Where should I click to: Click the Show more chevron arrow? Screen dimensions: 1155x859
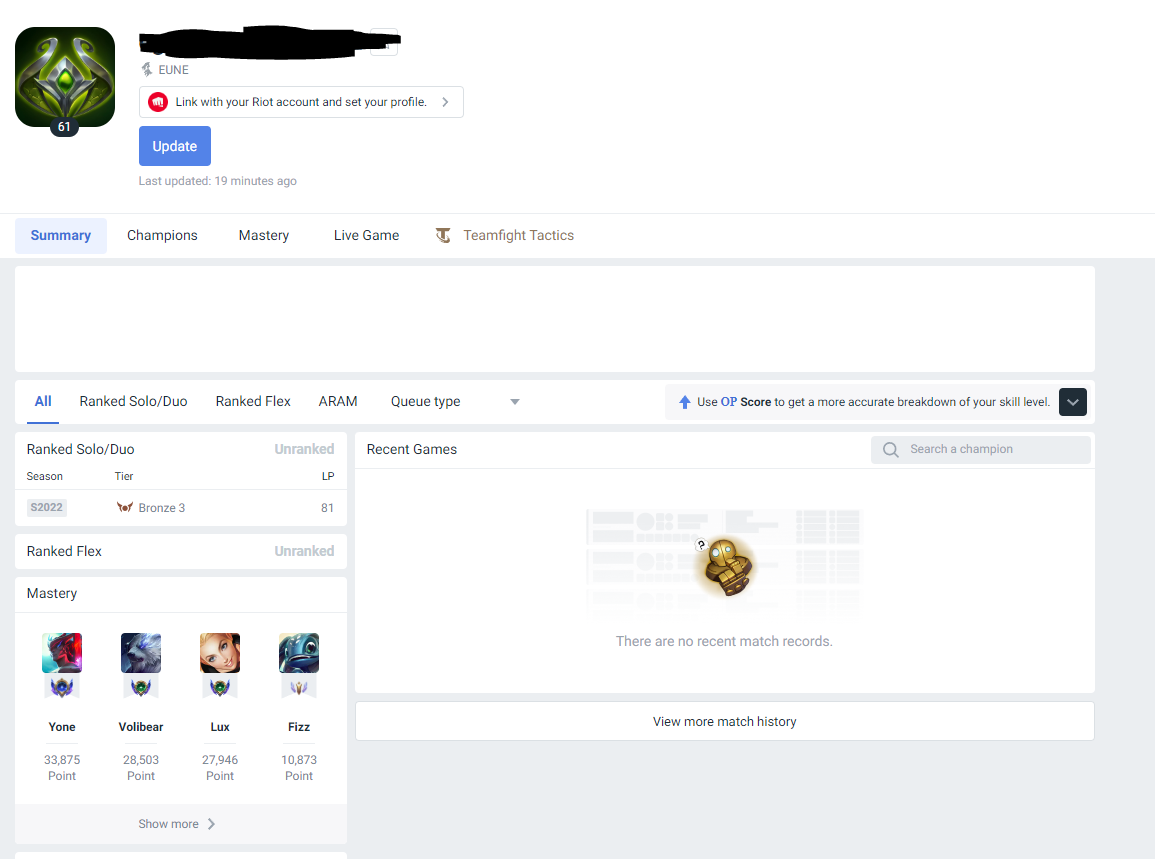[211, 824]
